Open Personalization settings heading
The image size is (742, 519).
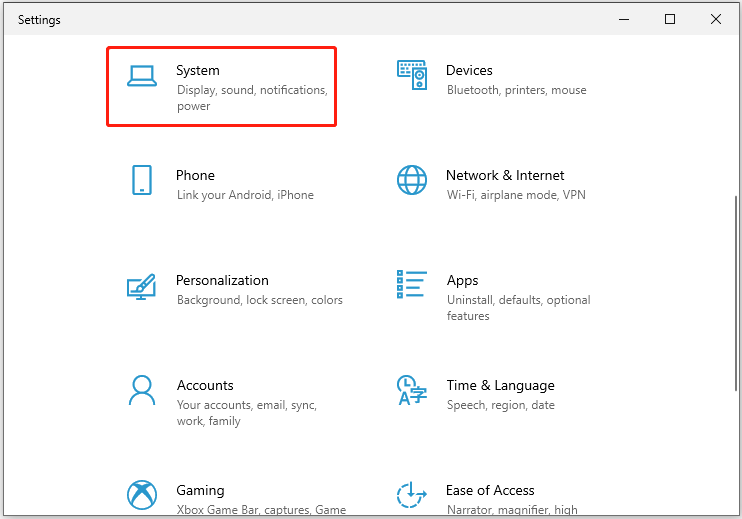pos(222,281)
